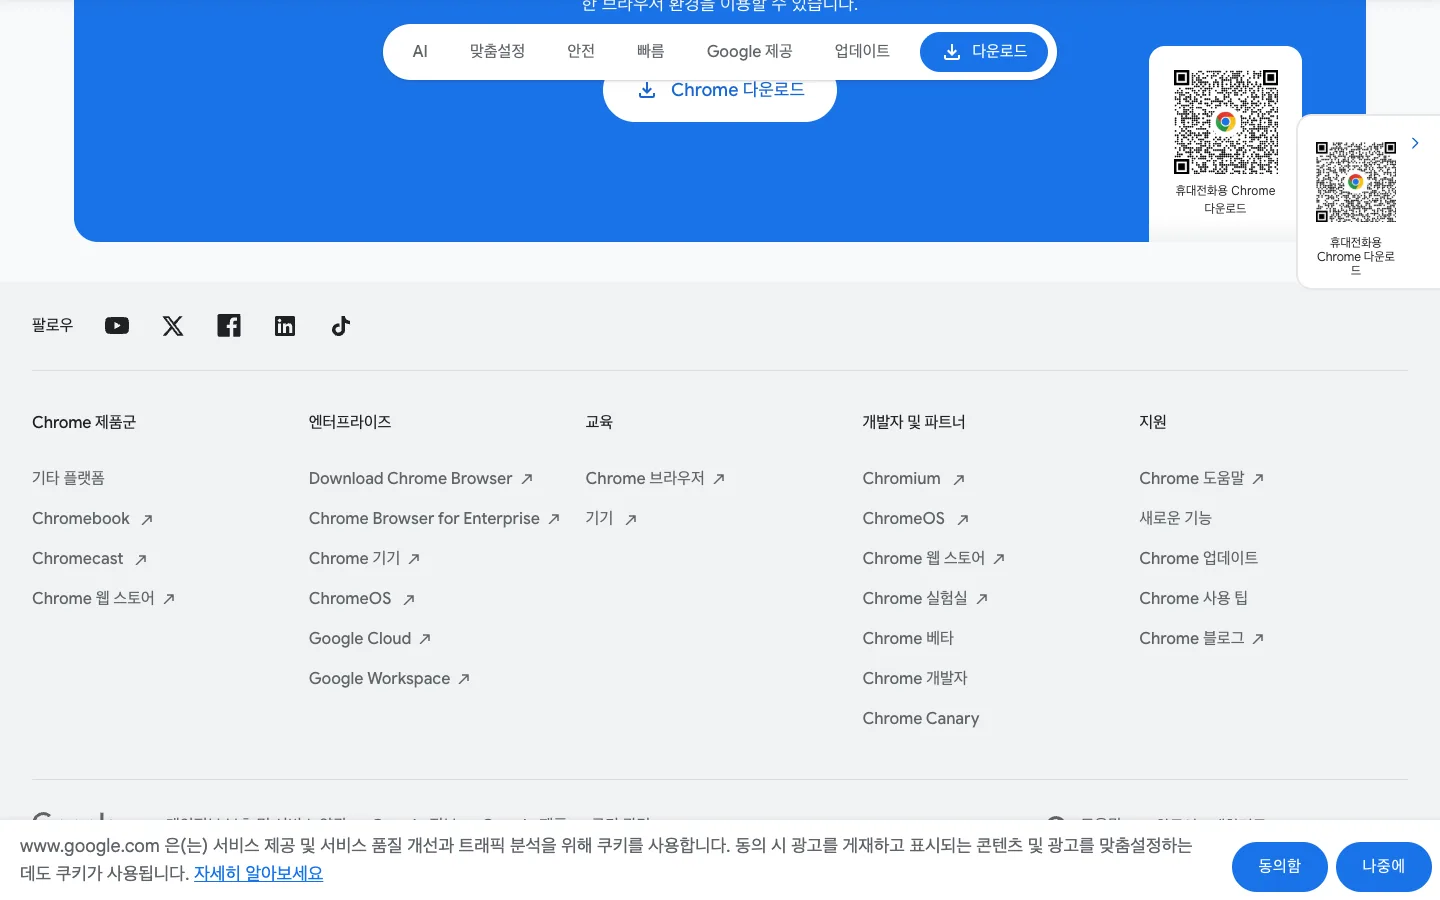Image resolution: width=1440 pixels, height=900 pixels.
Task: Select the Google 제공 tab
Action: tap(750, 51)
